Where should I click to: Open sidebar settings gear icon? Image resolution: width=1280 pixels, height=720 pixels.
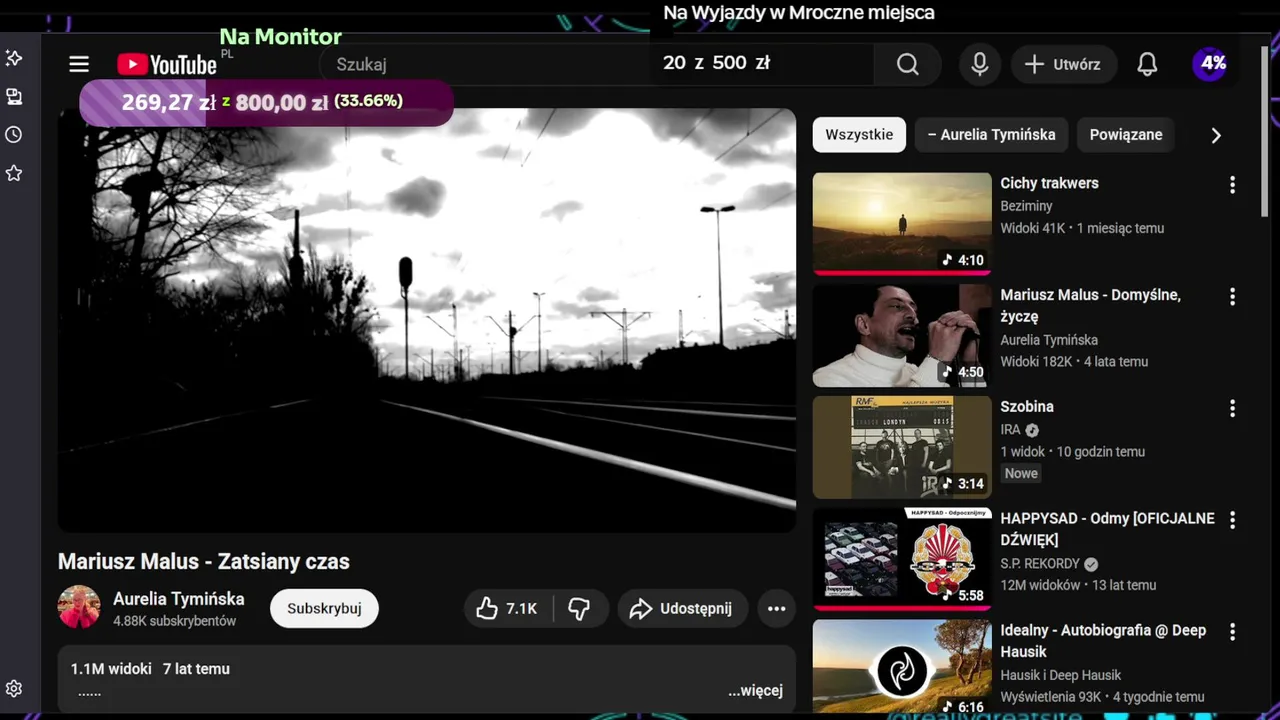(x=14, y=689)
